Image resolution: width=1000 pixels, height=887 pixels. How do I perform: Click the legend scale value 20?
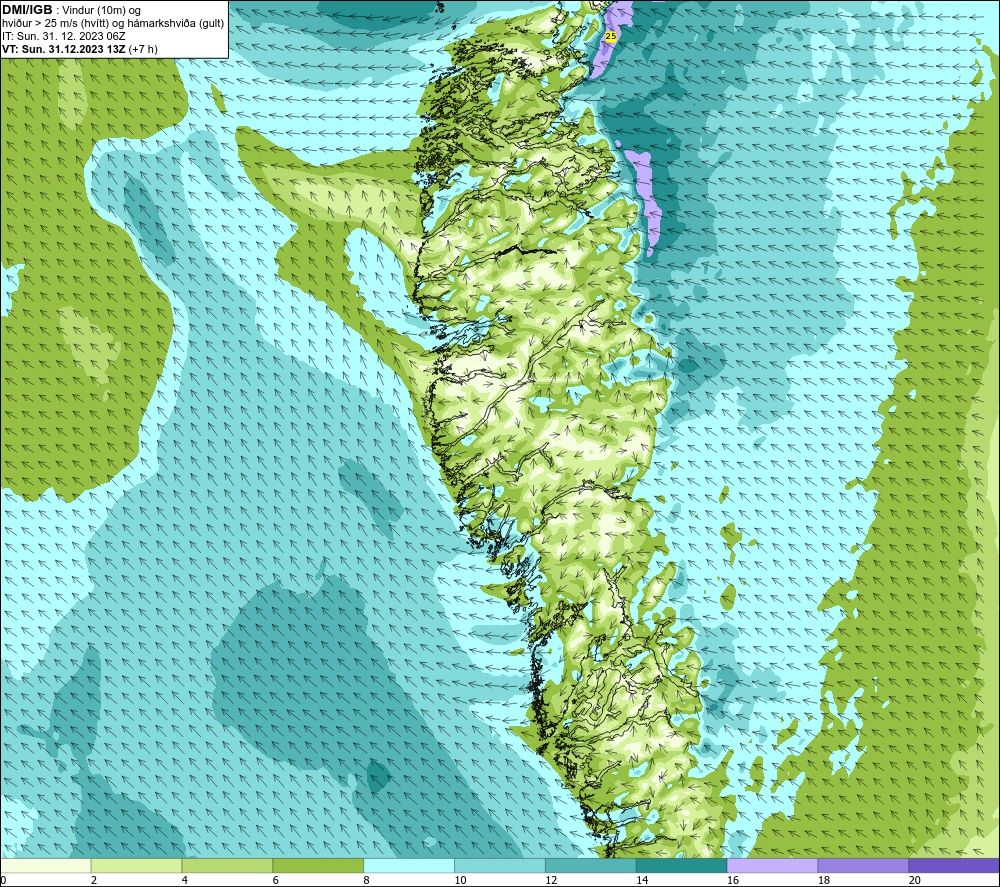(x=915, y=880)
